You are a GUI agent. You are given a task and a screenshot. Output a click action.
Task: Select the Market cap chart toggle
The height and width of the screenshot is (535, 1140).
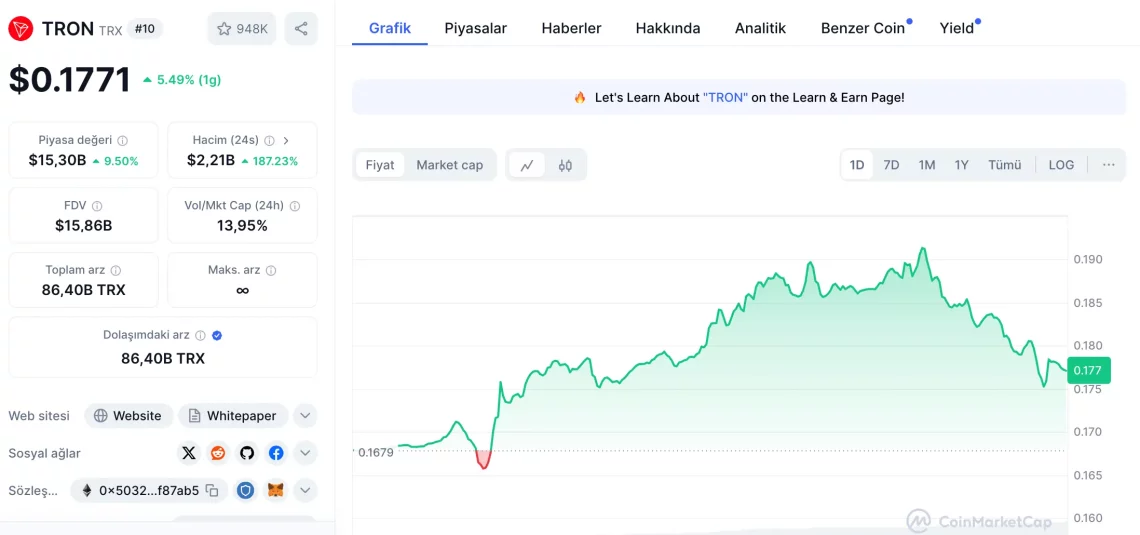pyautogui.click(x=449, y=165)
